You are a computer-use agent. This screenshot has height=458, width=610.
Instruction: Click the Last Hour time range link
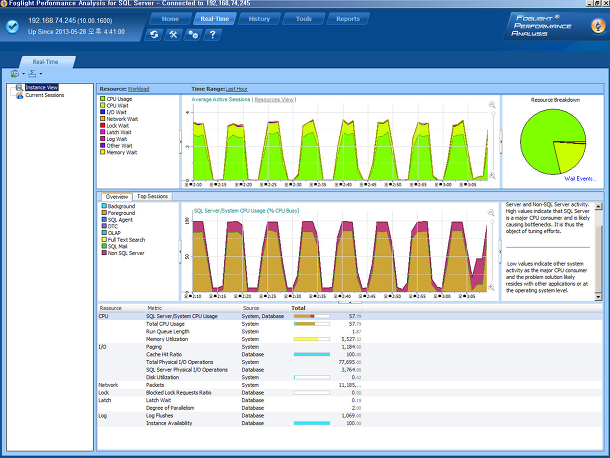coord(237,89)
